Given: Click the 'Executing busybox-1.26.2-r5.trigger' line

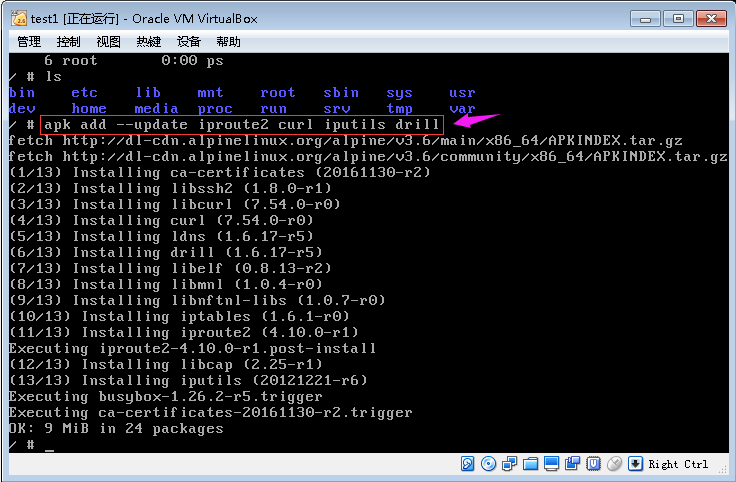Looking at the screenshot, I should point(166,397).
